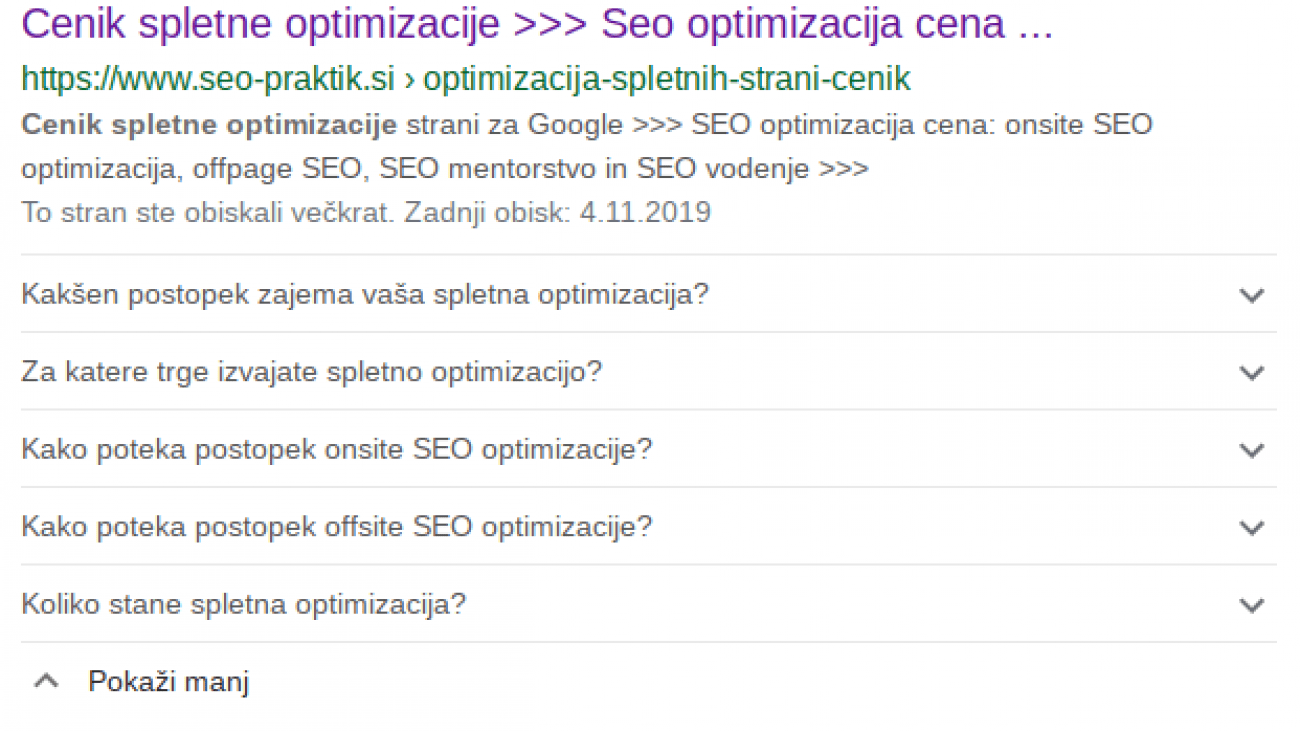
Task: Expand "Kakšen postopek zajema vaša spletna optimizacija?"
Action: 365,294
